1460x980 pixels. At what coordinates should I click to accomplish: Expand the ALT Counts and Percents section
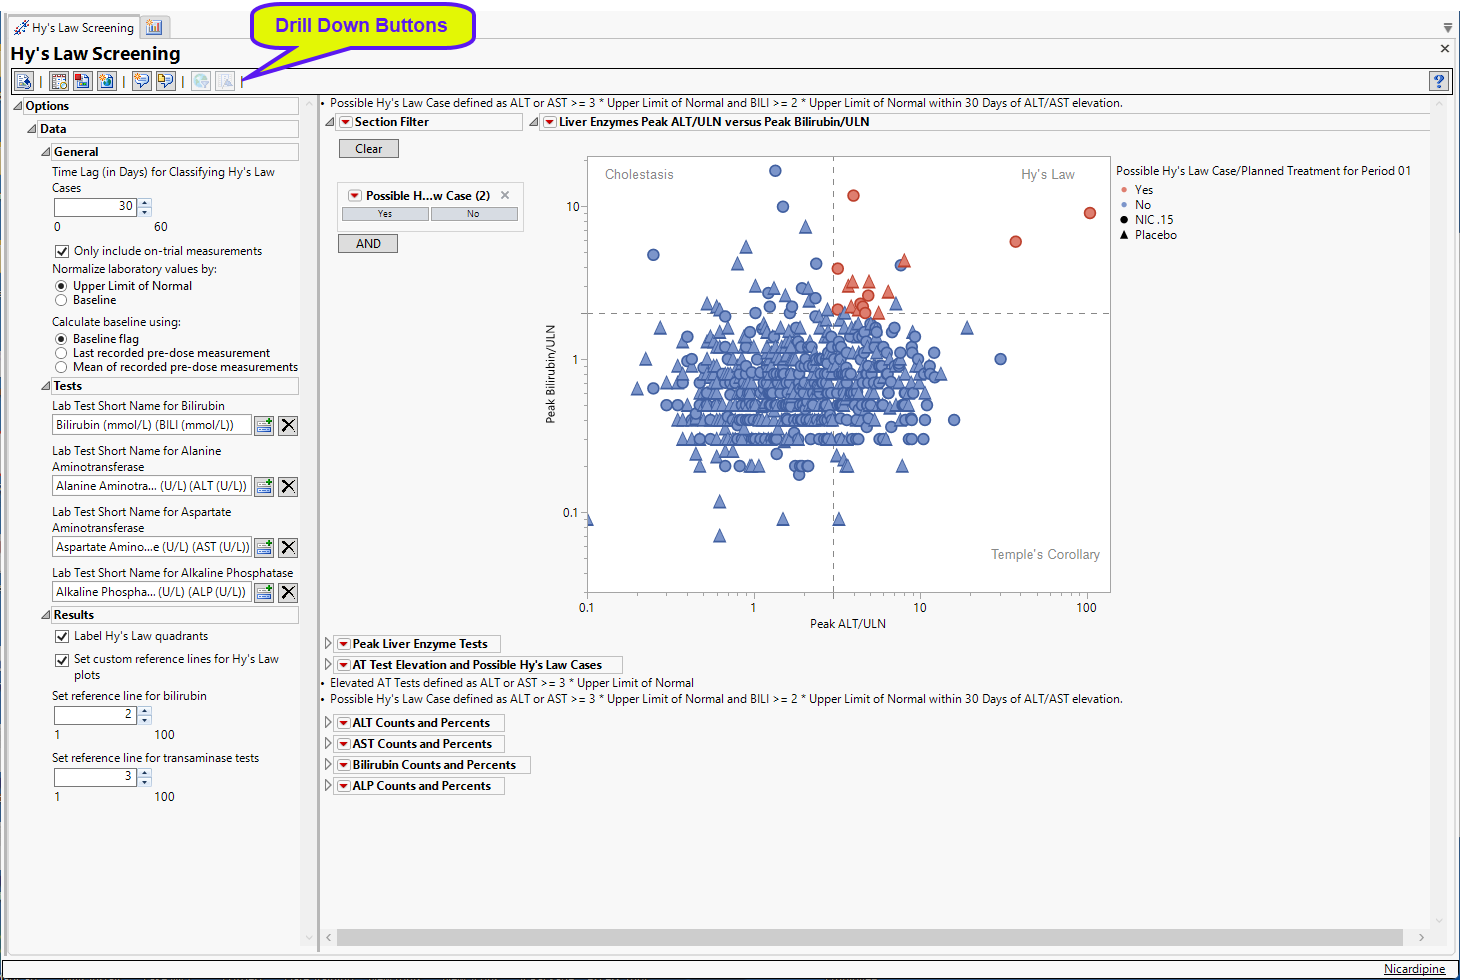(x=328, y=723)
